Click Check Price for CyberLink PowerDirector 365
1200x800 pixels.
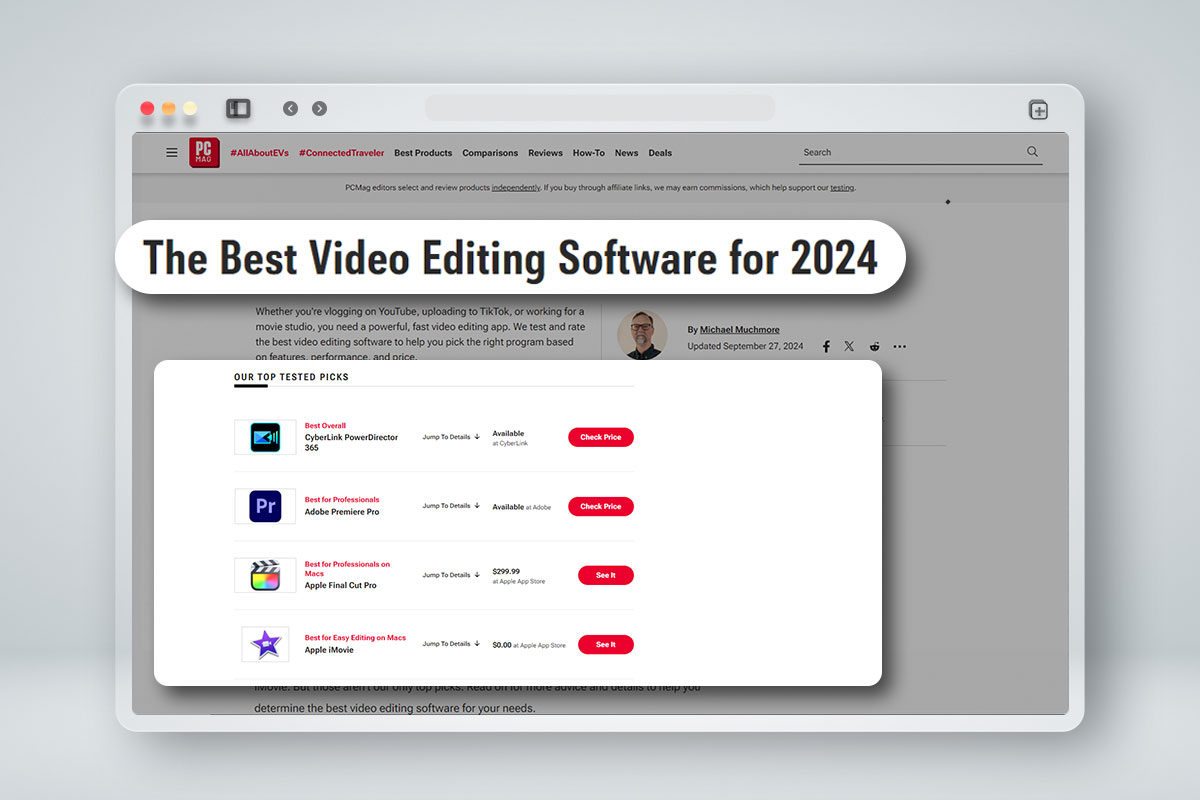(600, 437)
